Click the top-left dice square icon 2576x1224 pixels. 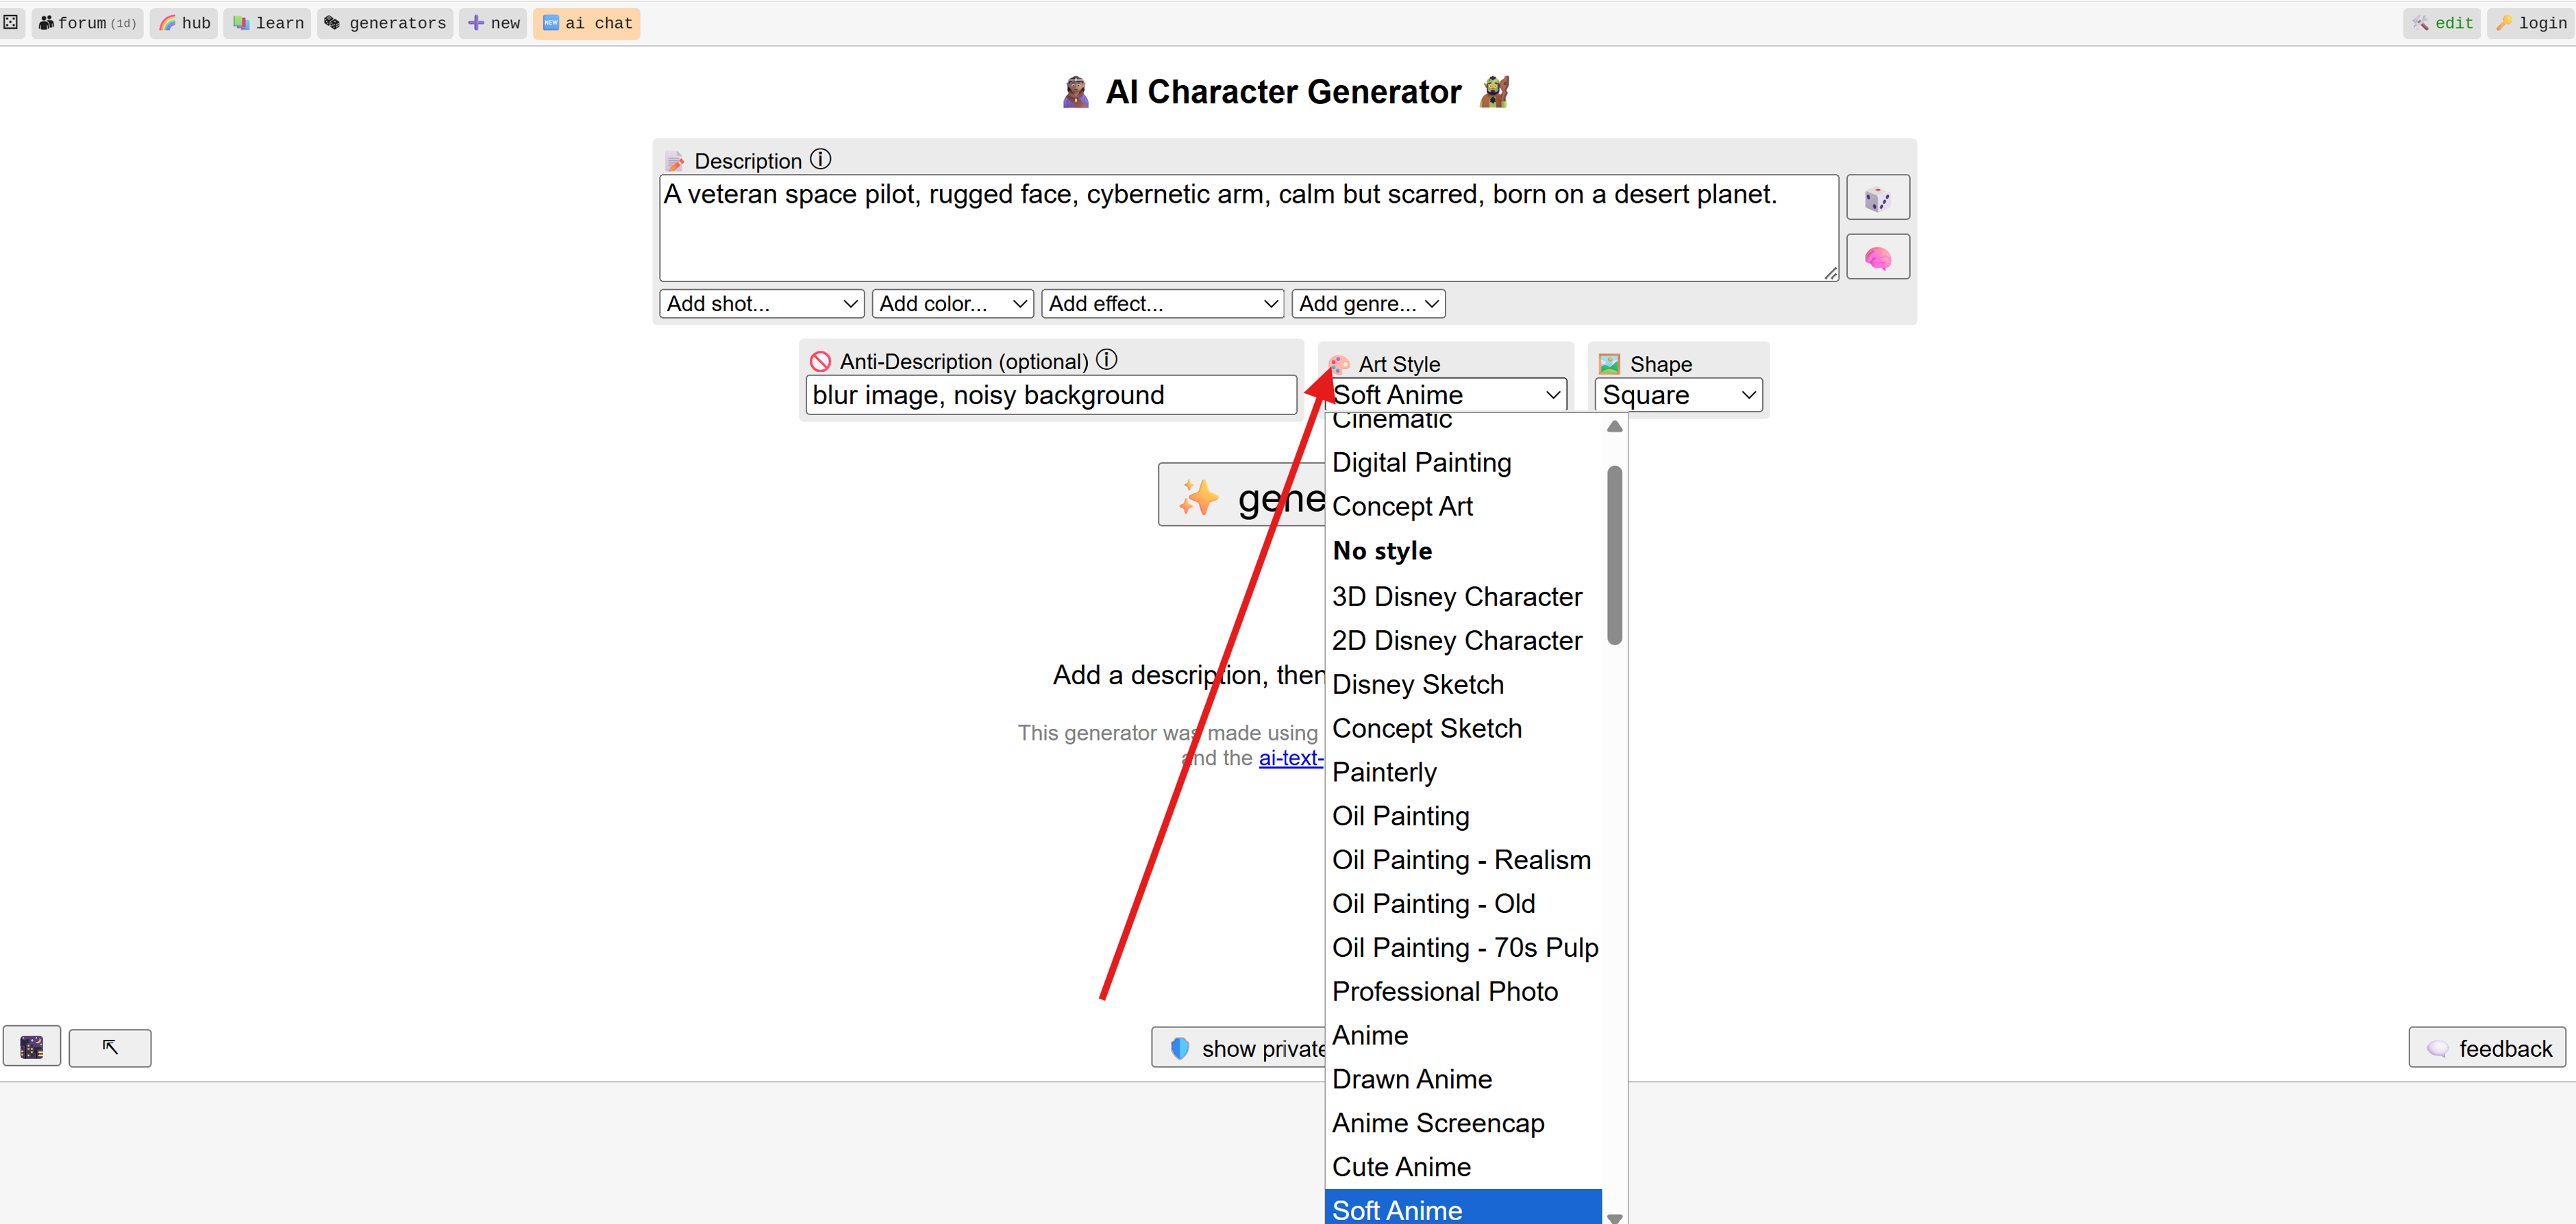tap(11, 22)
